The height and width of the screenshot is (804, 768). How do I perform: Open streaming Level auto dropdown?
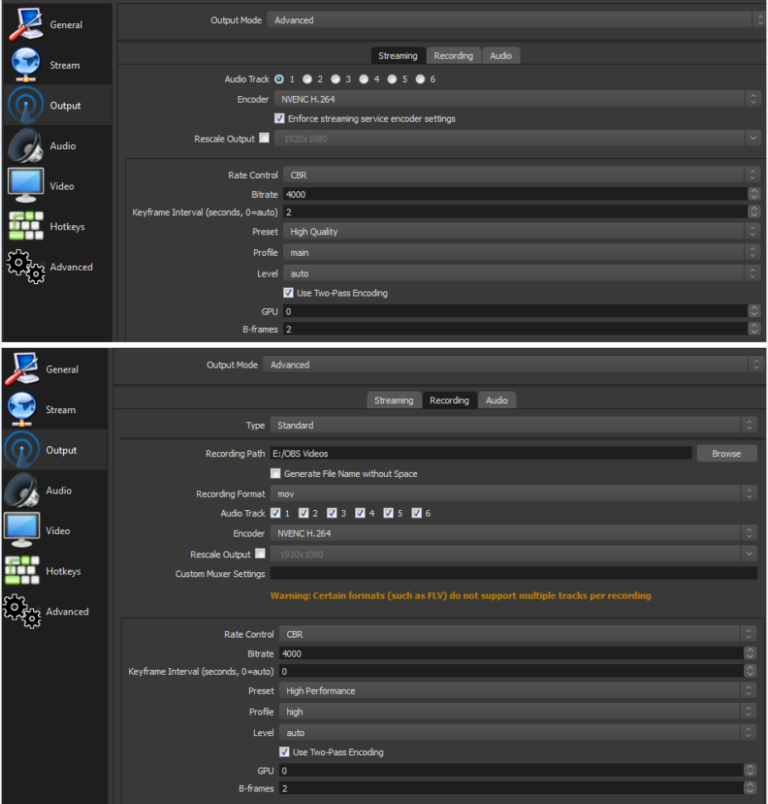click(521, 273)
